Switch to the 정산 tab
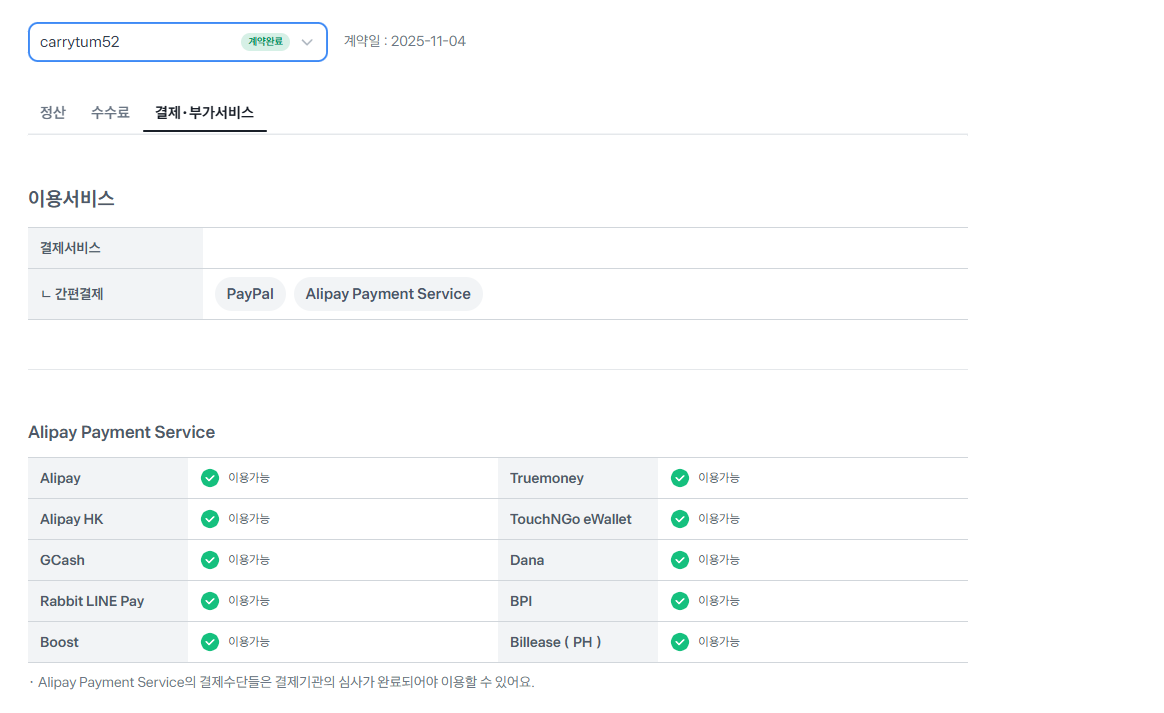Viewport: 1164px width, 713px height. pos(53,112)
